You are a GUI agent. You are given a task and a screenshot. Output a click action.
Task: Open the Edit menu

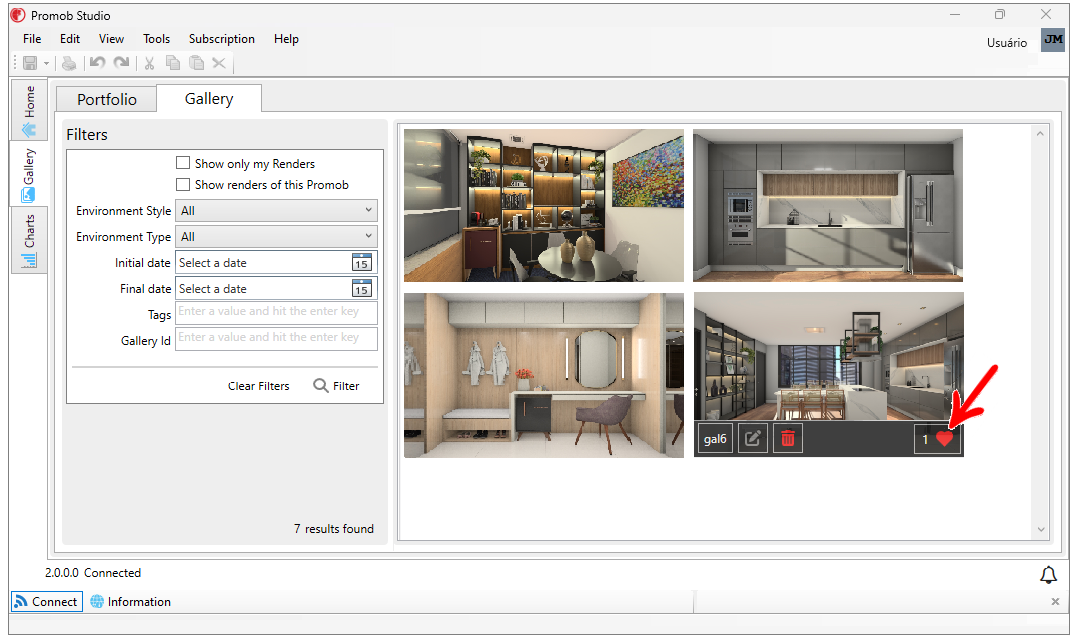69,39
